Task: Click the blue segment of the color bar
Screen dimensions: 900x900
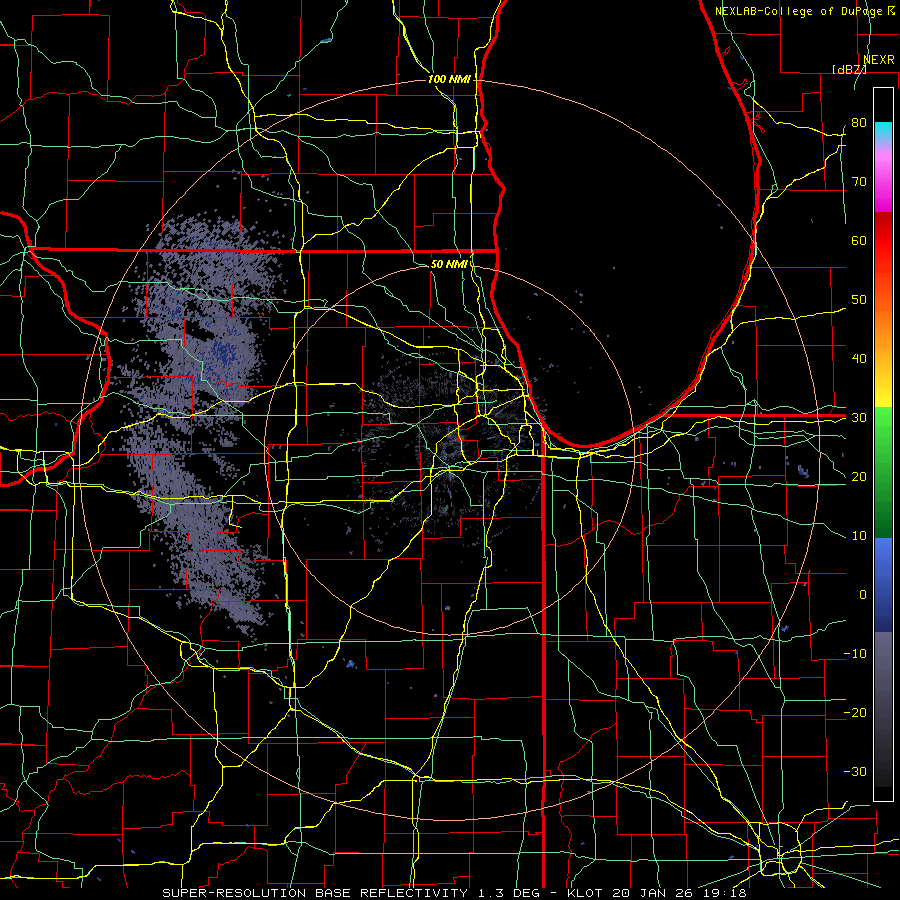Action: coord(883,583)
